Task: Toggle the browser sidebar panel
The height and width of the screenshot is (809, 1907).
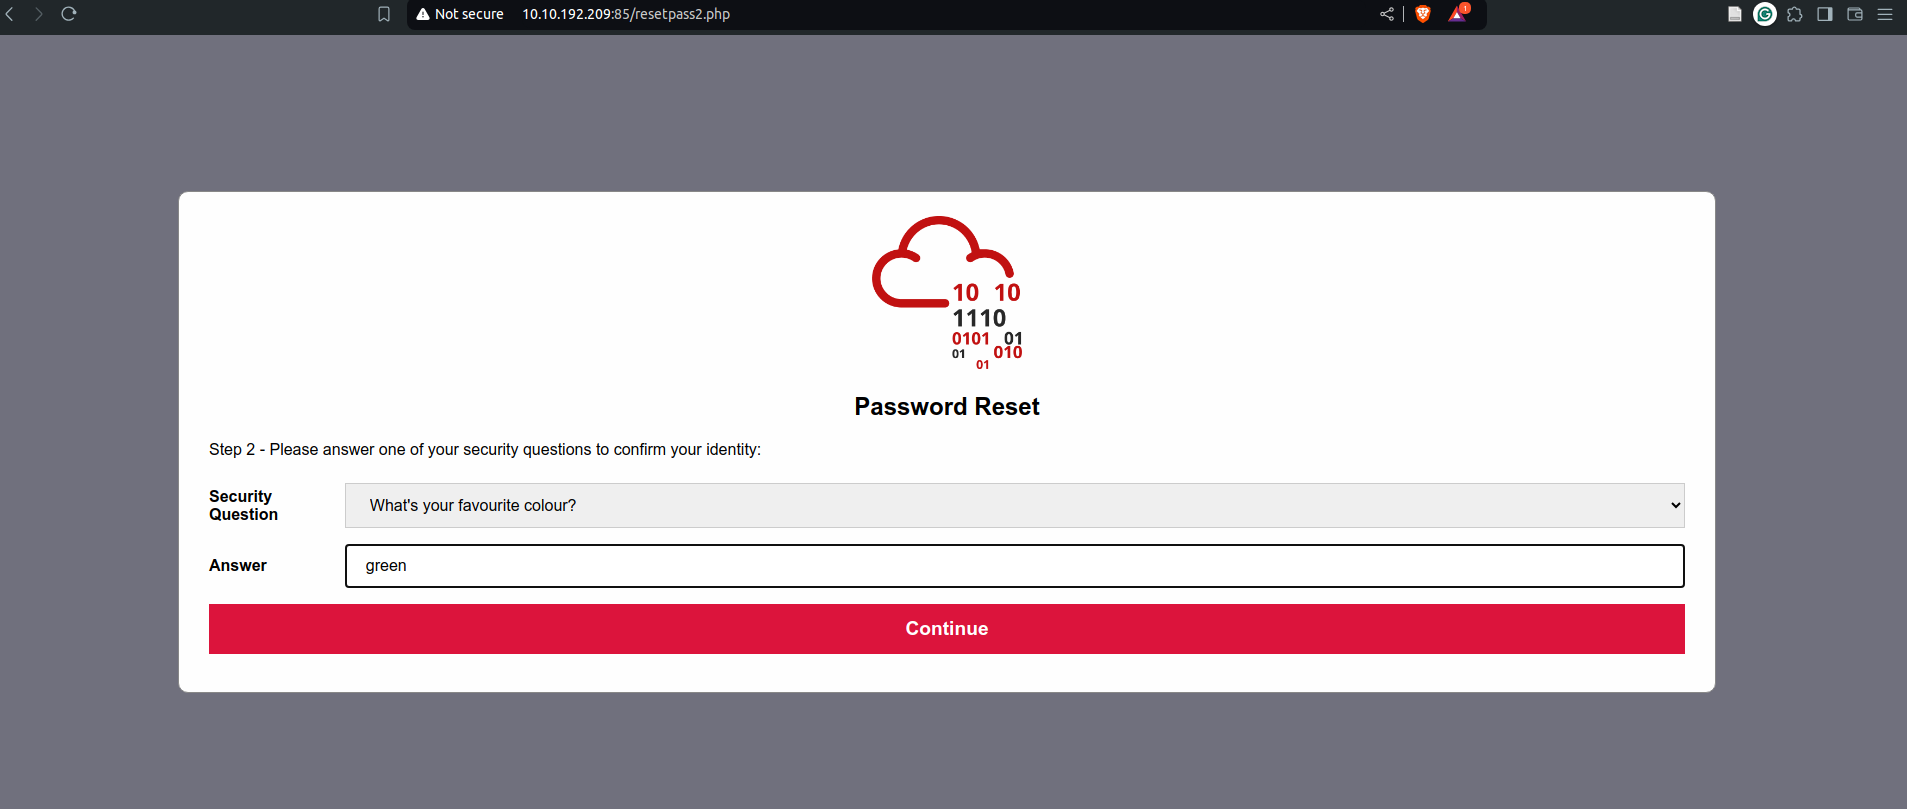Action: point(1825,14)
